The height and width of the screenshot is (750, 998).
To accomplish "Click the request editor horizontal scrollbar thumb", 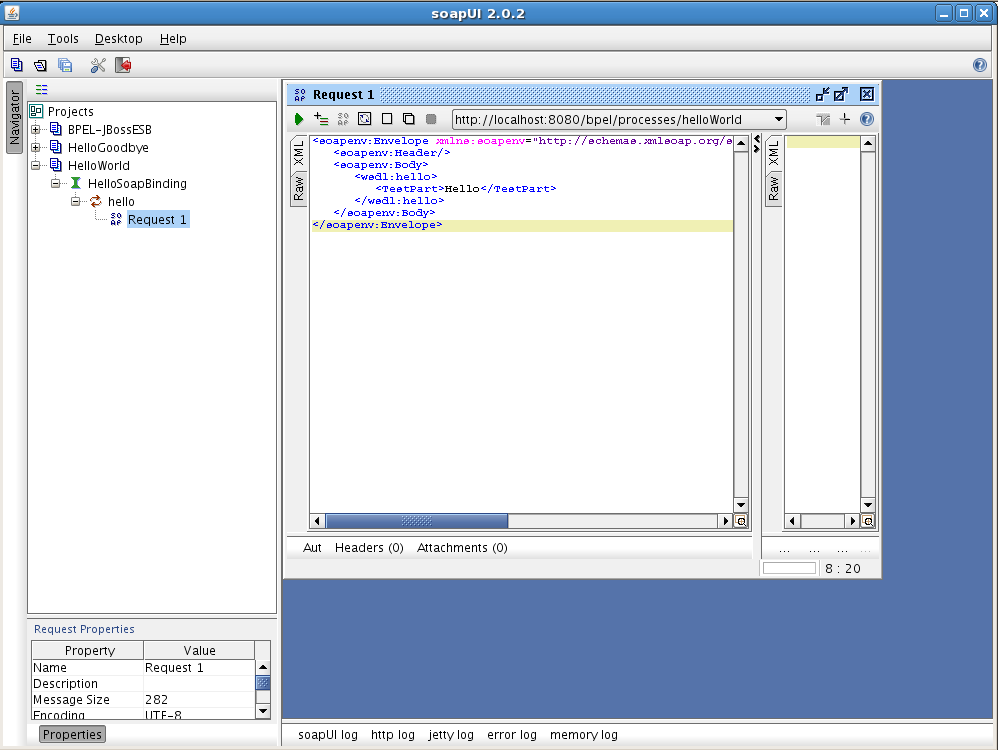I will pyautogui.click(x=416, y=521).
